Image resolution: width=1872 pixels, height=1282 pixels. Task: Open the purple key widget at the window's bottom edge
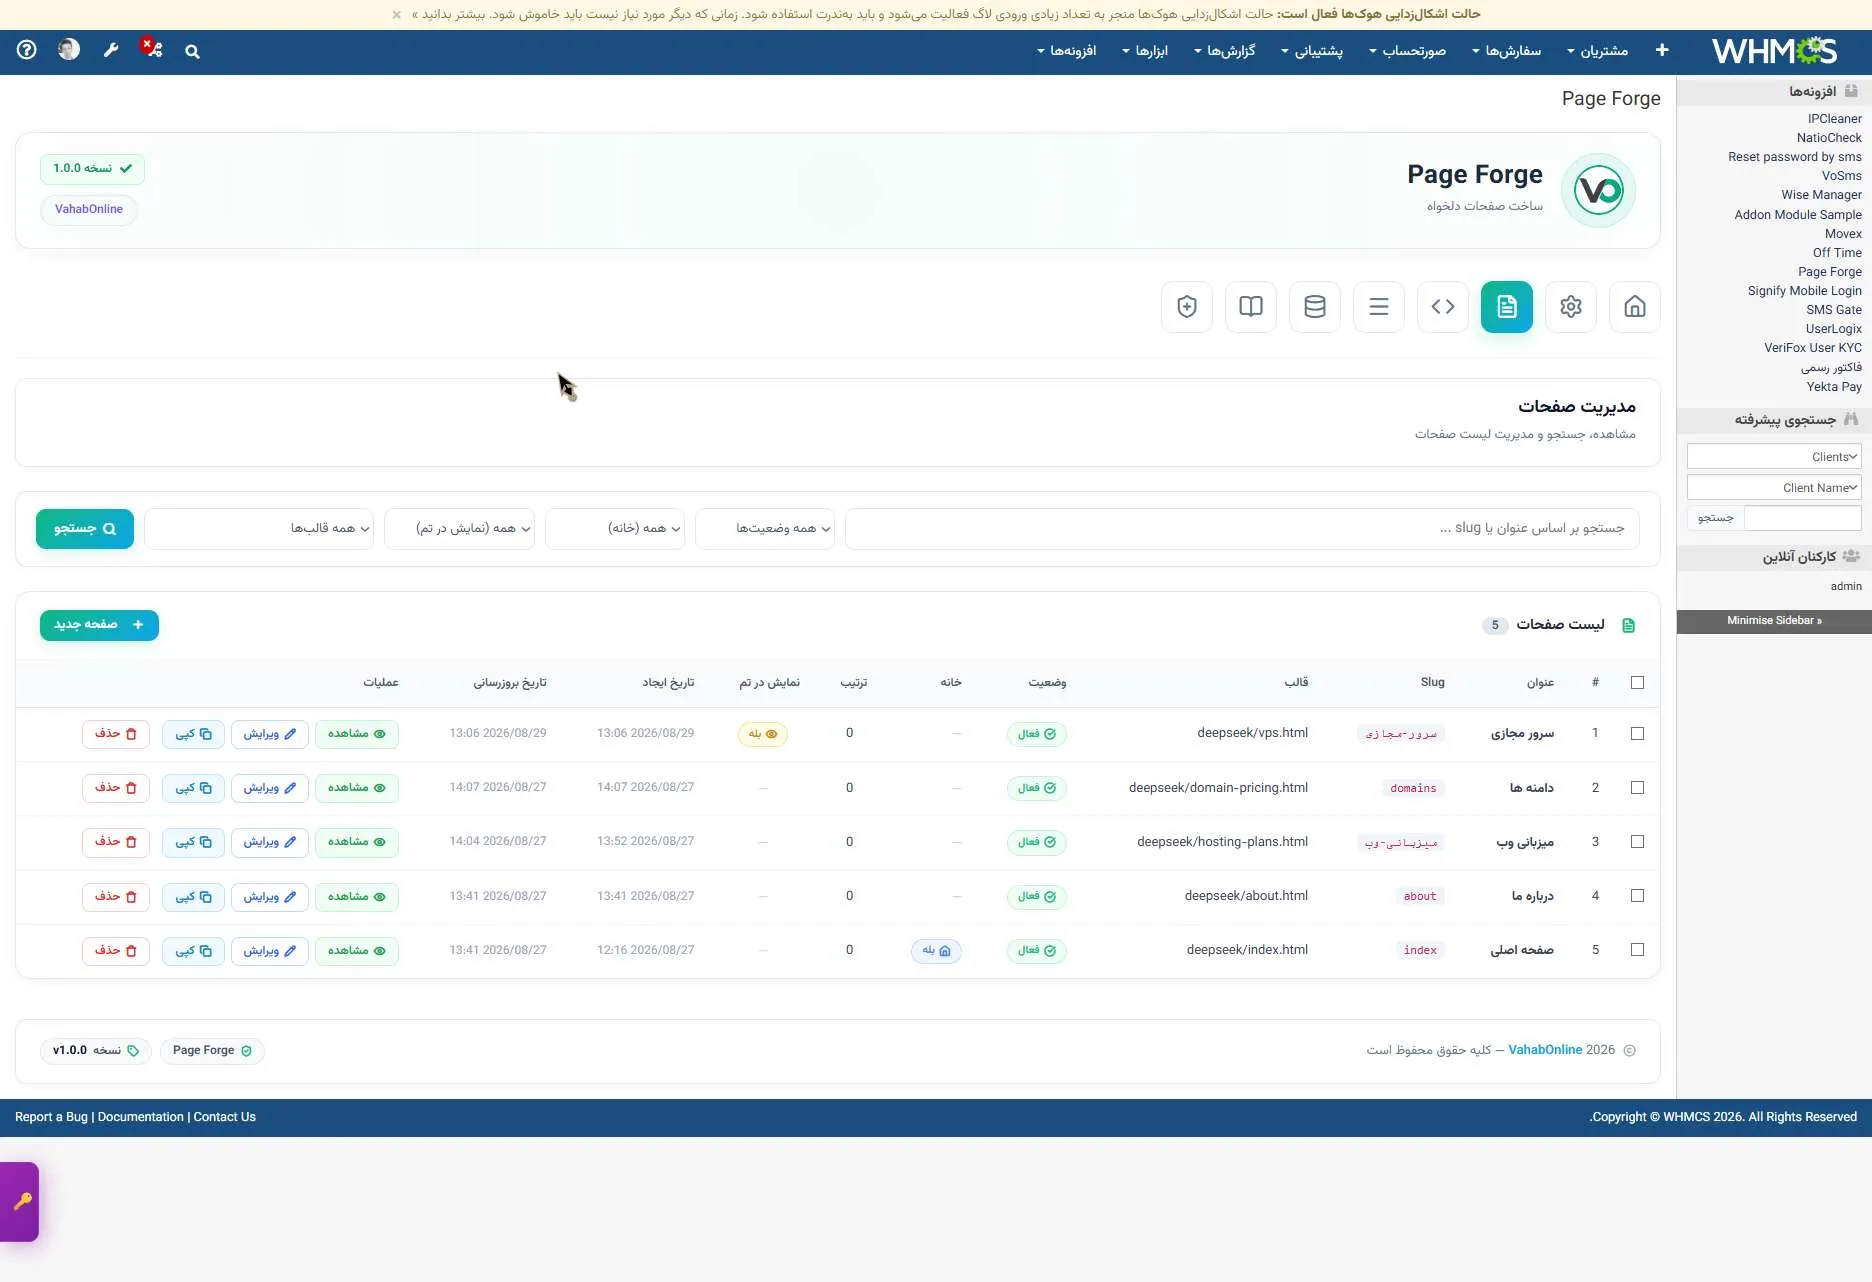[x=20, y=1201]
